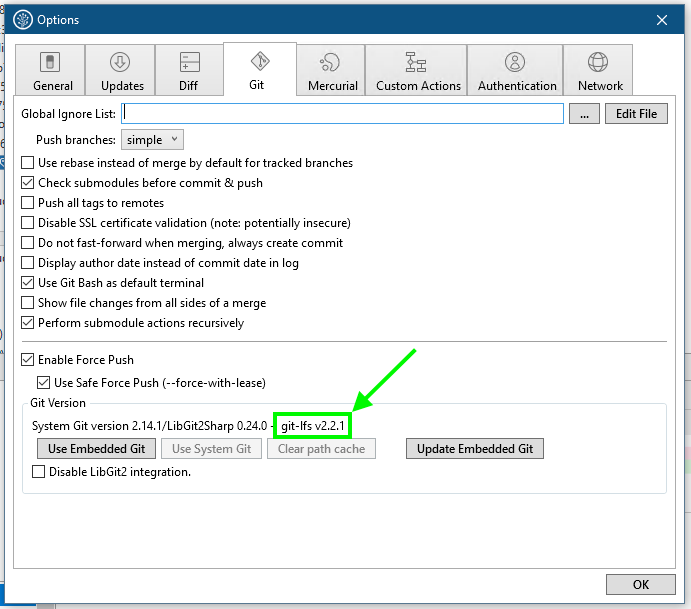Click the Mercurial tab icon
691x609 pixels.
click(330, 62)
